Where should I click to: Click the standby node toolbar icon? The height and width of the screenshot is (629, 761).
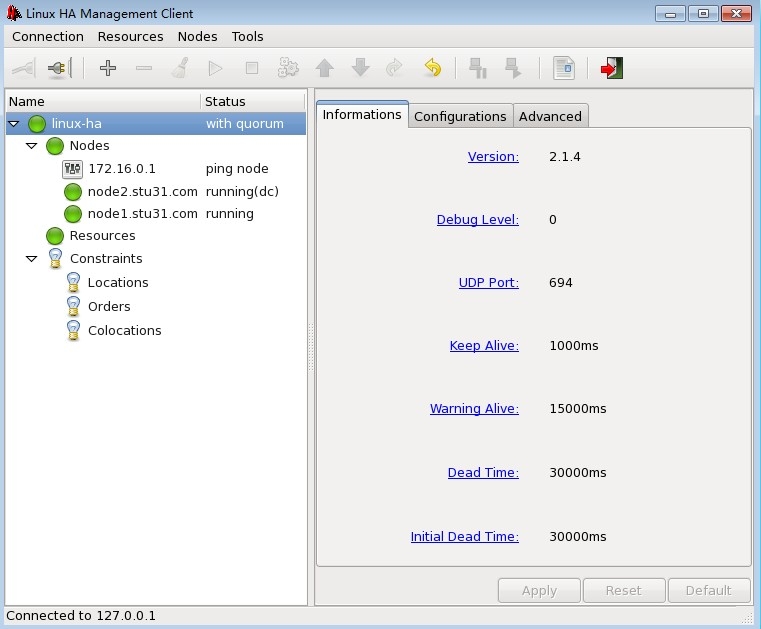coord(478,68)
